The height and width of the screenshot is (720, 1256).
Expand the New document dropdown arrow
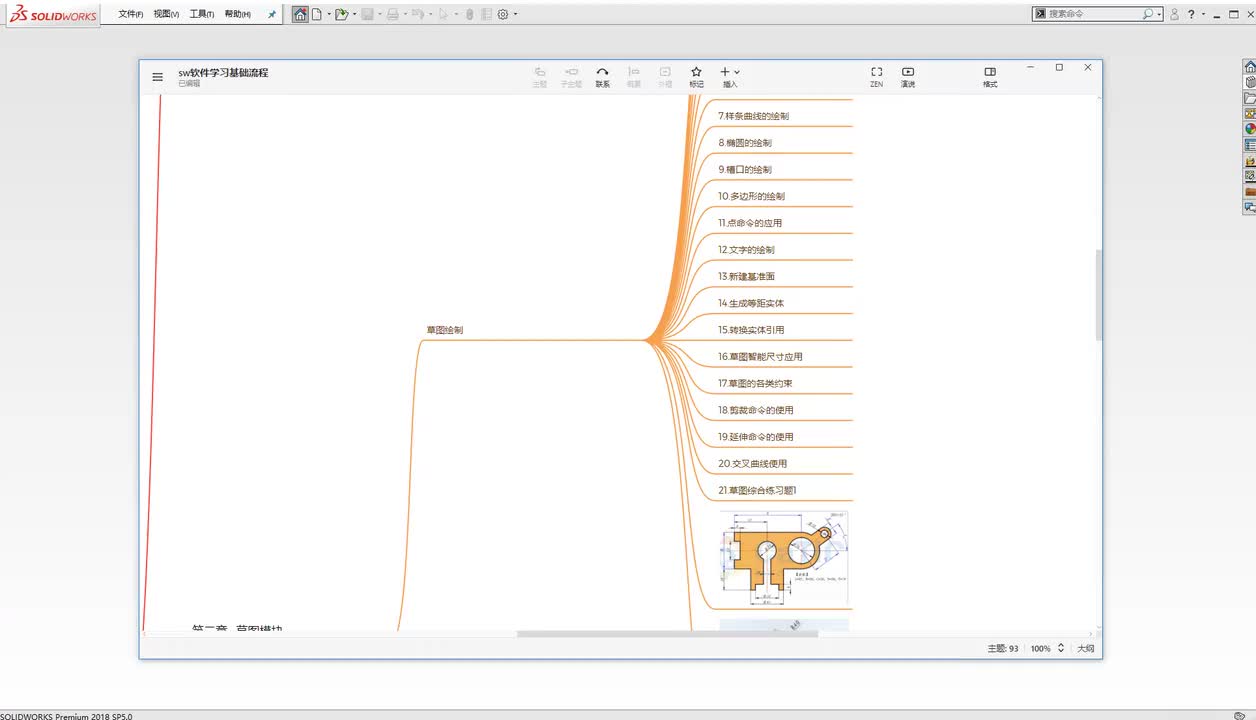click(x=328, y=14)
